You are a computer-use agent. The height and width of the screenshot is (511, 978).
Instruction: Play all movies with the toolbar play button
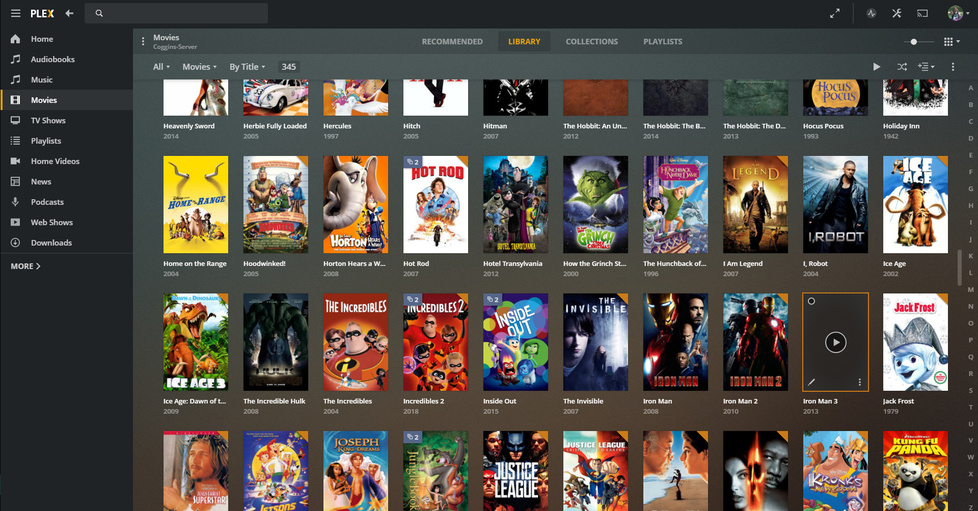(x=876, y=67)
